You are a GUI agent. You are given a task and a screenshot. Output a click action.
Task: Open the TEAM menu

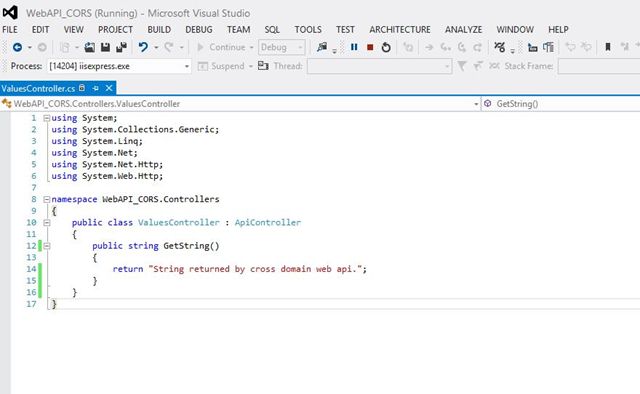click(x=239, y=30)
